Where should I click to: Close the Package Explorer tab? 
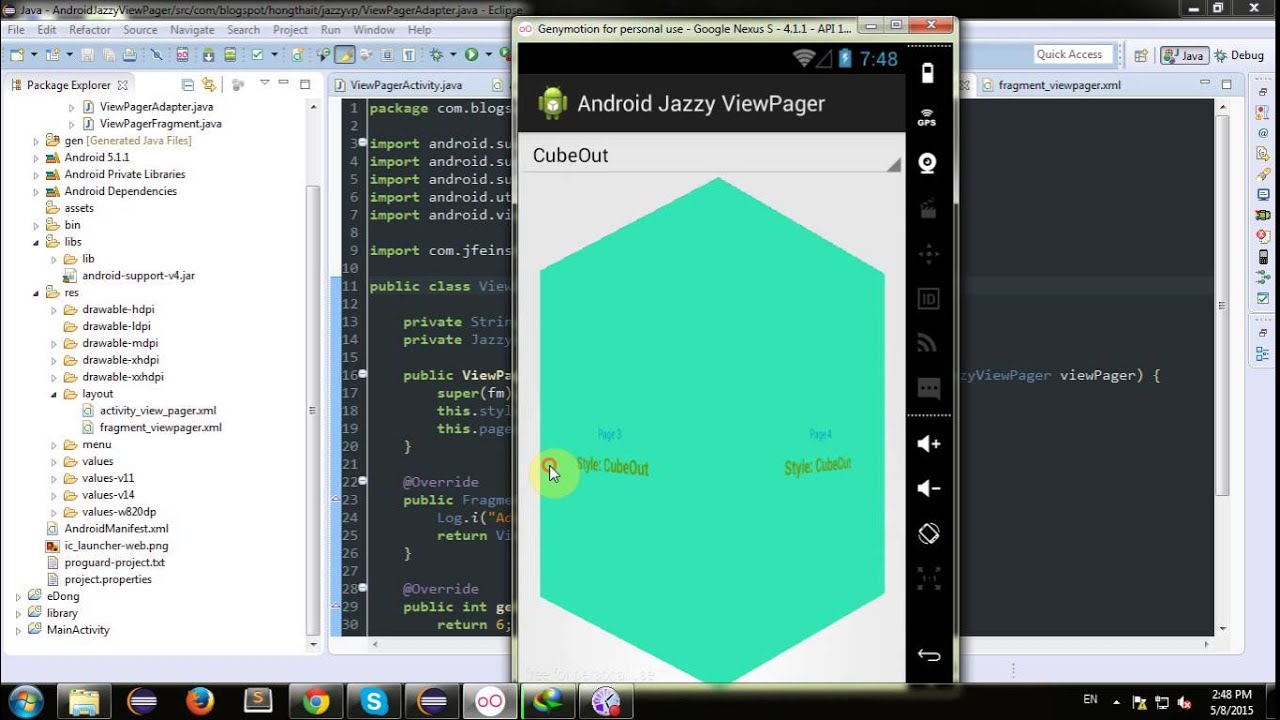coord(123,86)
